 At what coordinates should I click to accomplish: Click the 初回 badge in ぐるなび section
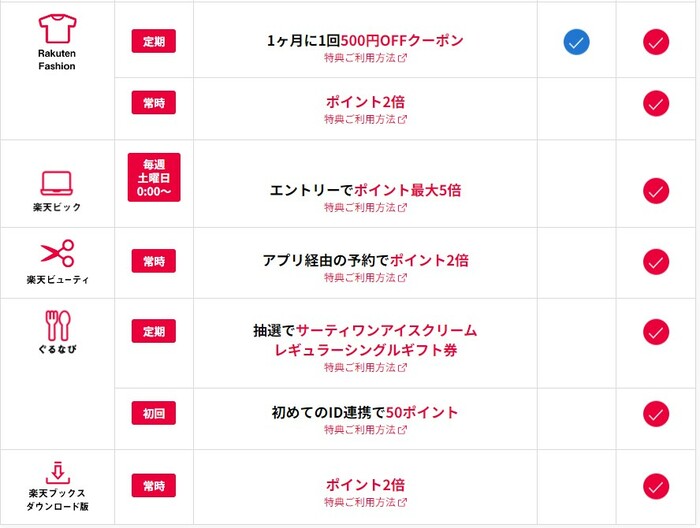click(x=154, y=412)
